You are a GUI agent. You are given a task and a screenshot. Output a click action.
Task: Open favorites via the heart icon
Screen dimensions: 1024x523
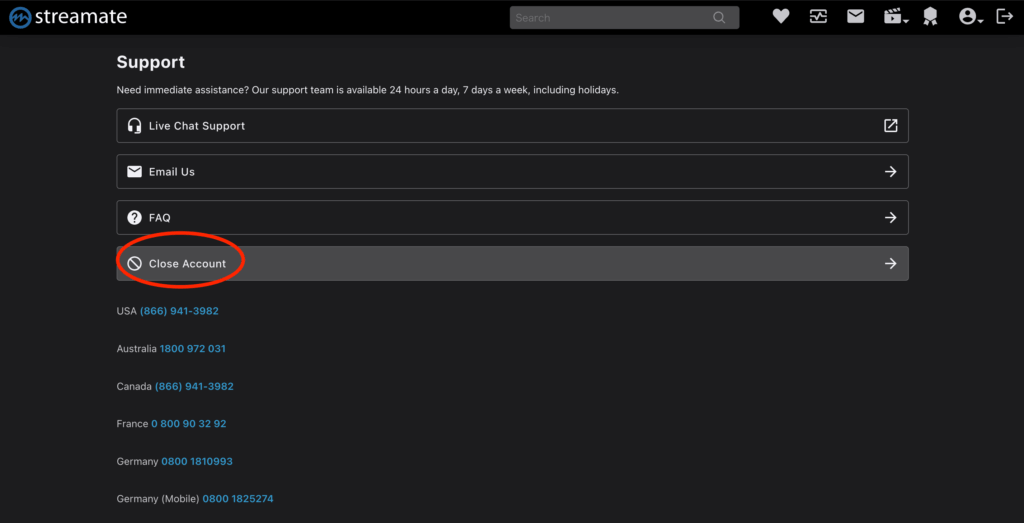[781, 16]
